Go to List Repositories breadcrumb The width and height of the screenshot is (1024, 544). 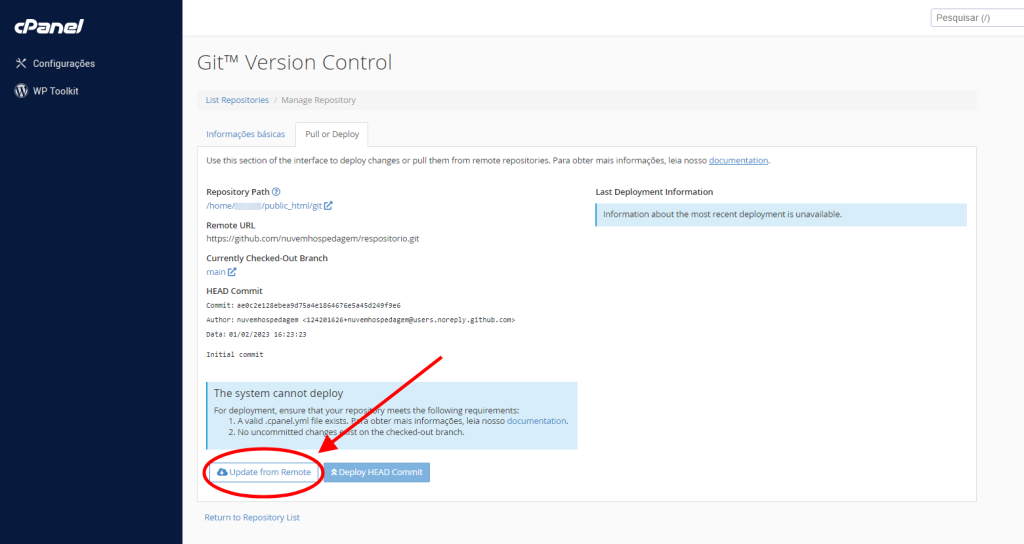(x=237, y=100)
